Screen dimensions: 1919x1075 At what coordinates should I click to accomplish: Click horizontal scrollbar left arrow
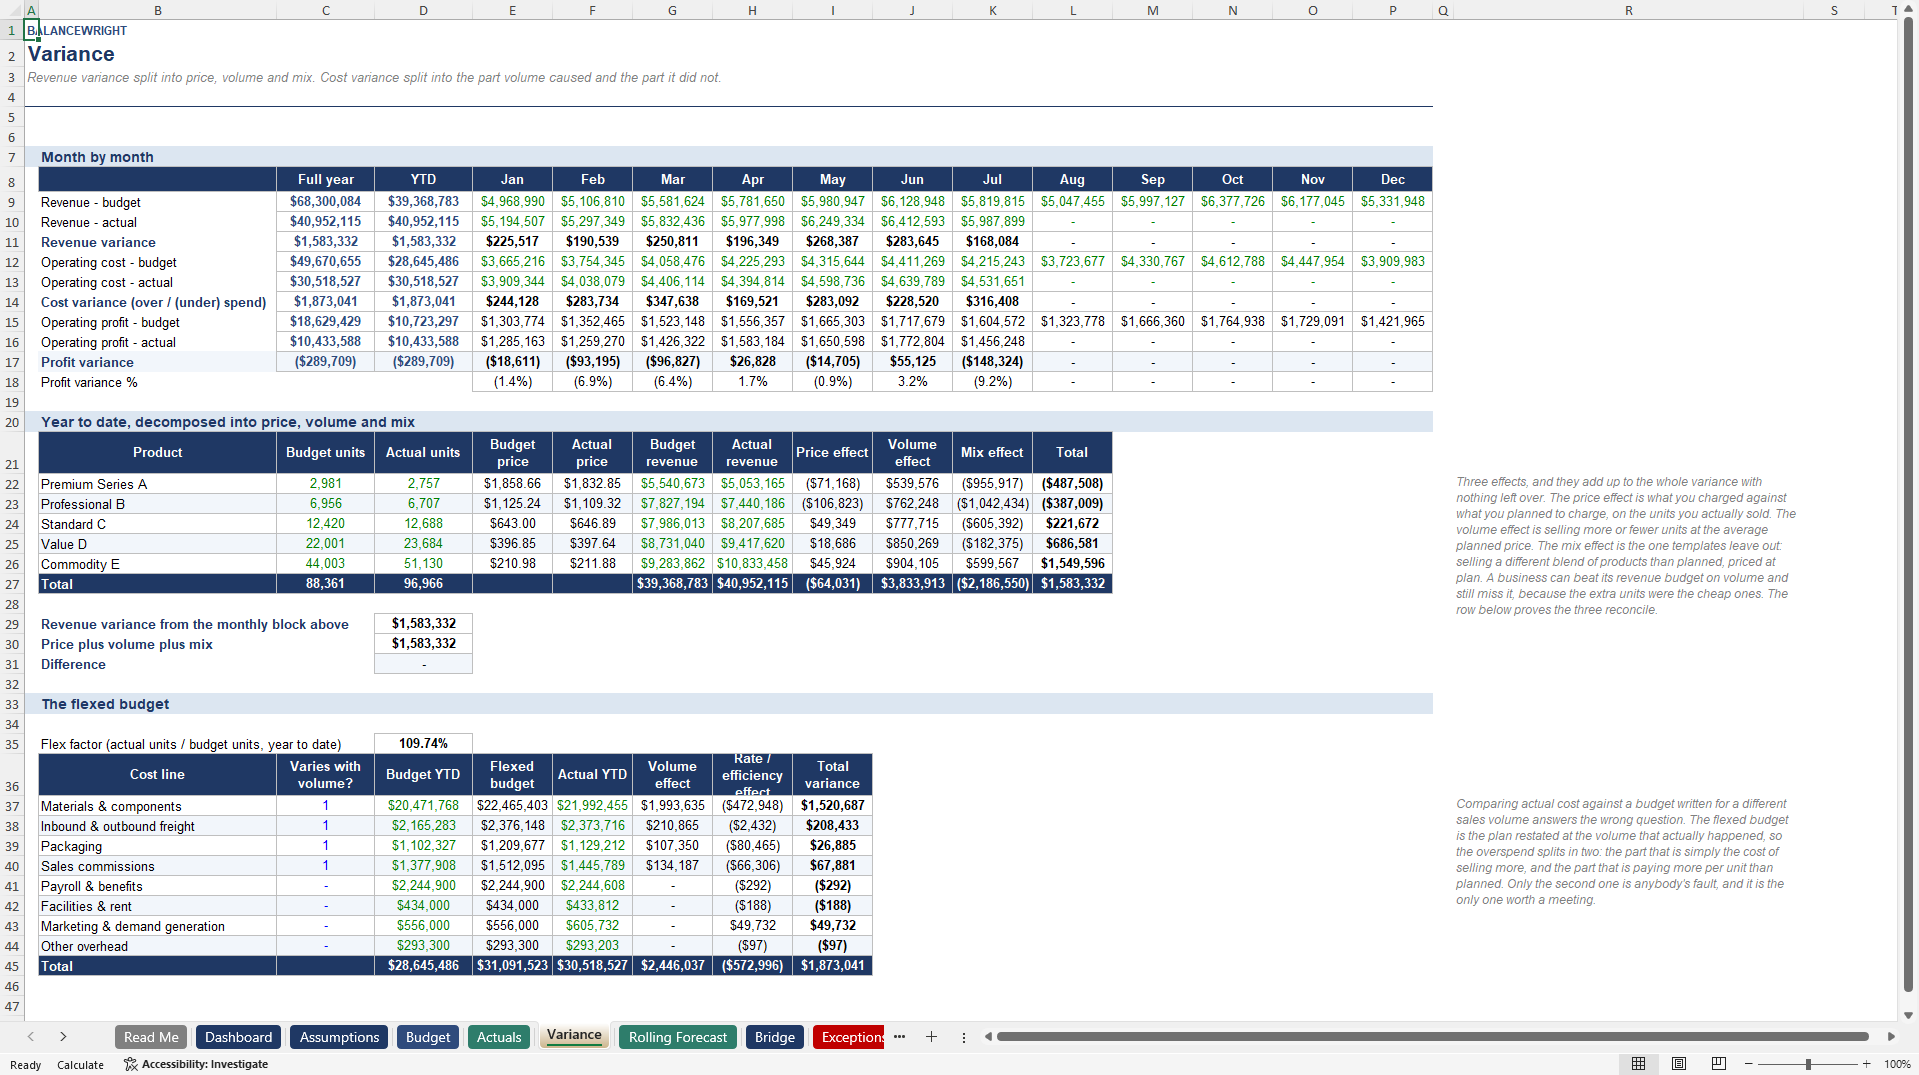pos(988,1037)
